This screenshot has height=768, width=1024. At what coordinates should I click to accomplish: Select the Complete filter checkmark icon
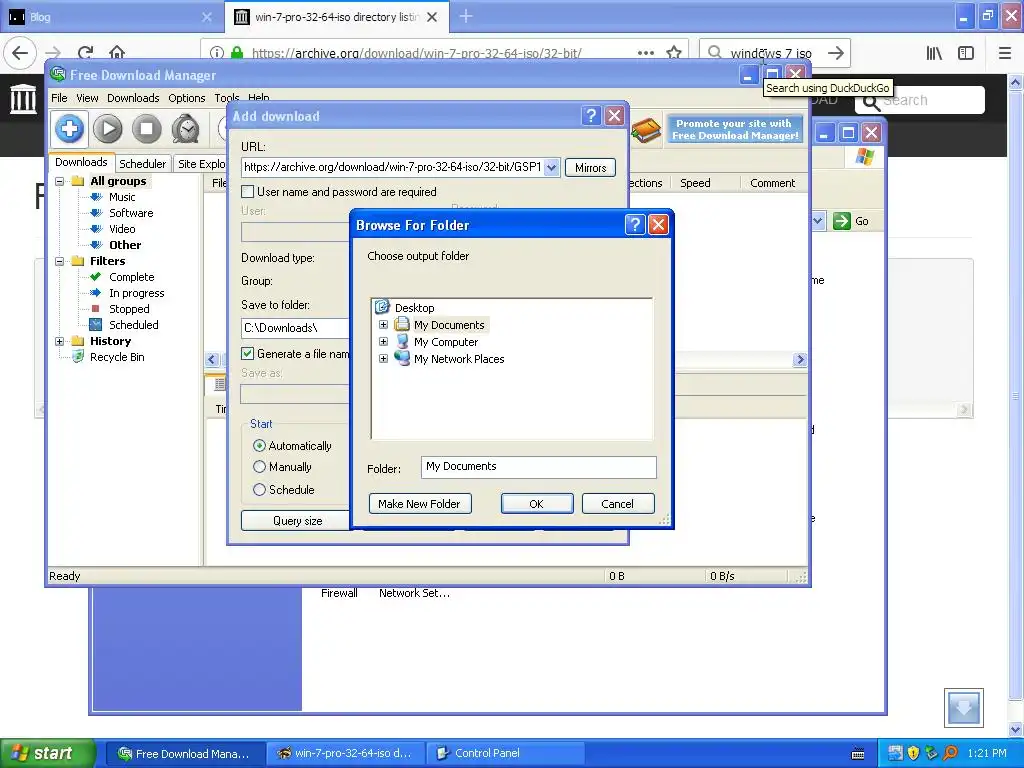[95, 277]
